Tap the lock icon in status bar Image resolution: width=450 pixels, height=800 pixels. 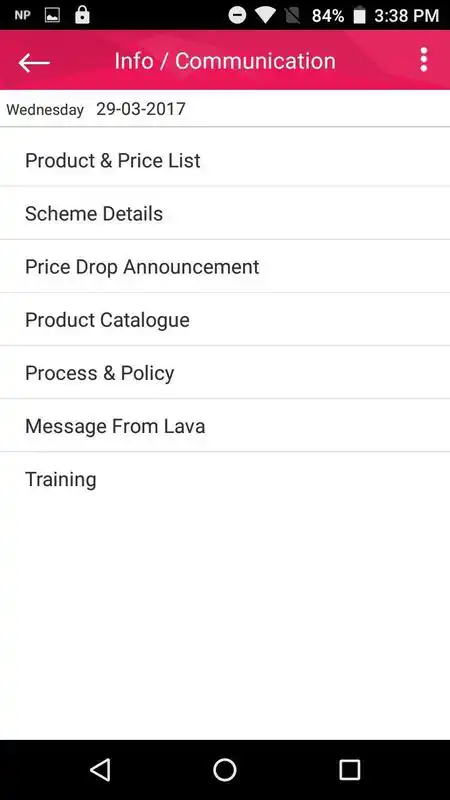tap(82, 15)
